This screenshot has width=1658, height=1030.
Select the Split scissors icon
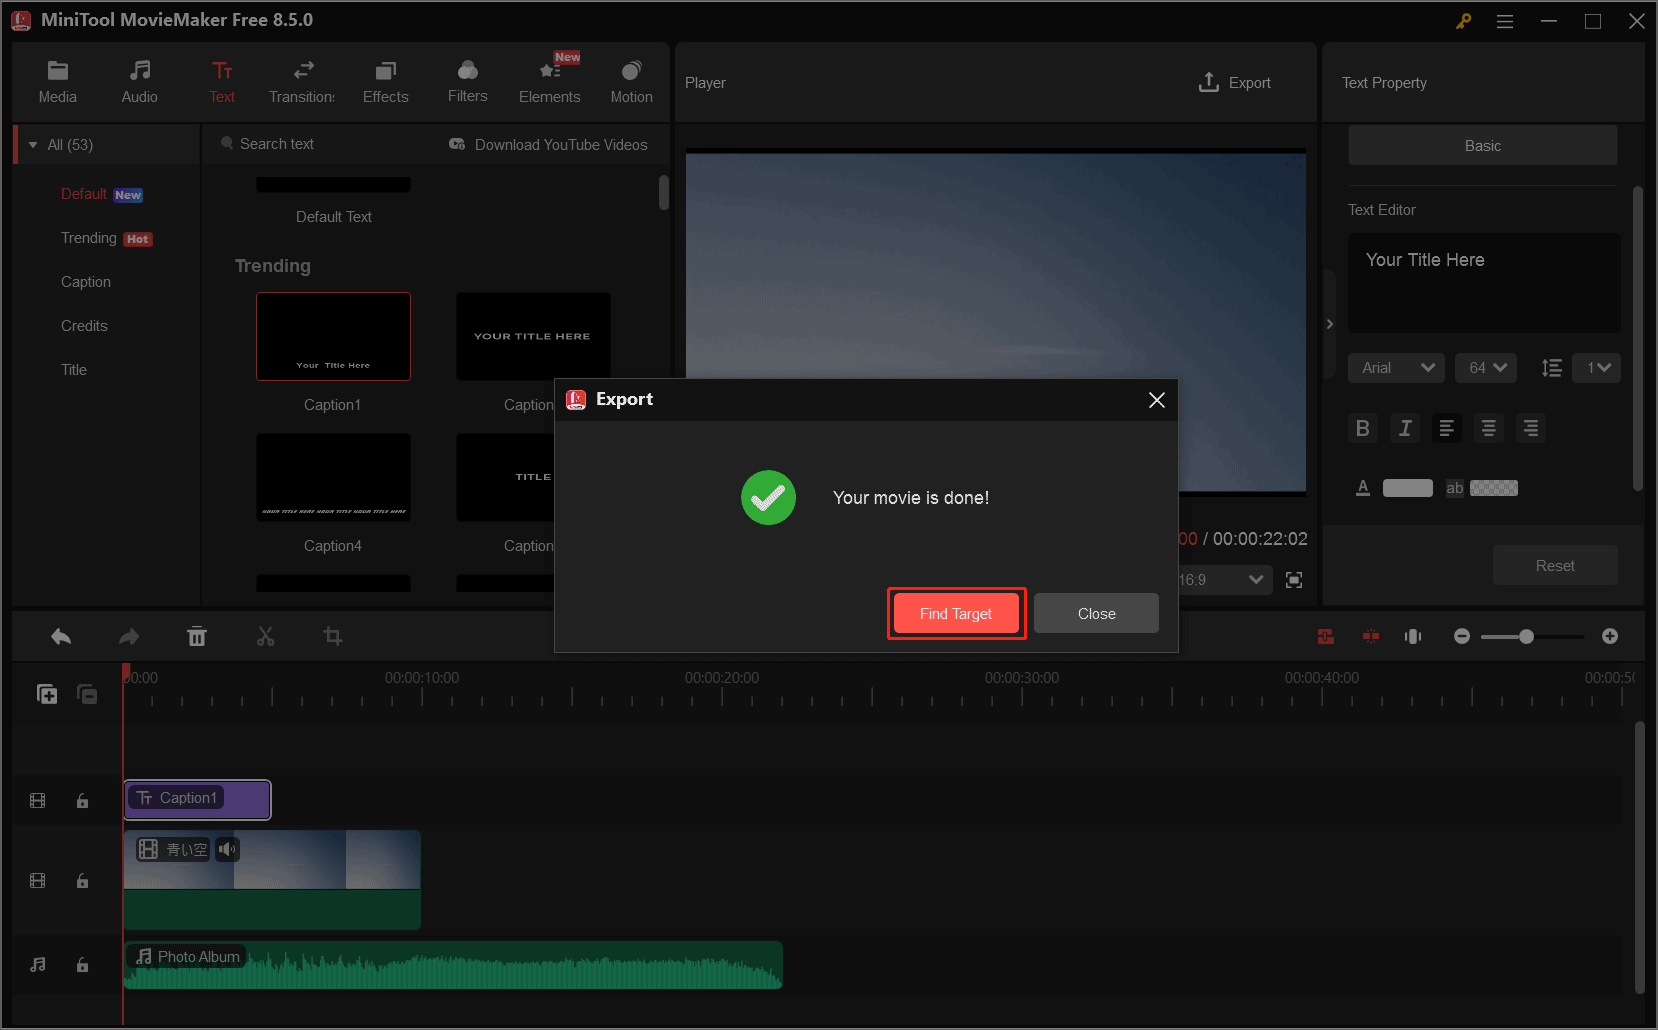click(265, 636)
